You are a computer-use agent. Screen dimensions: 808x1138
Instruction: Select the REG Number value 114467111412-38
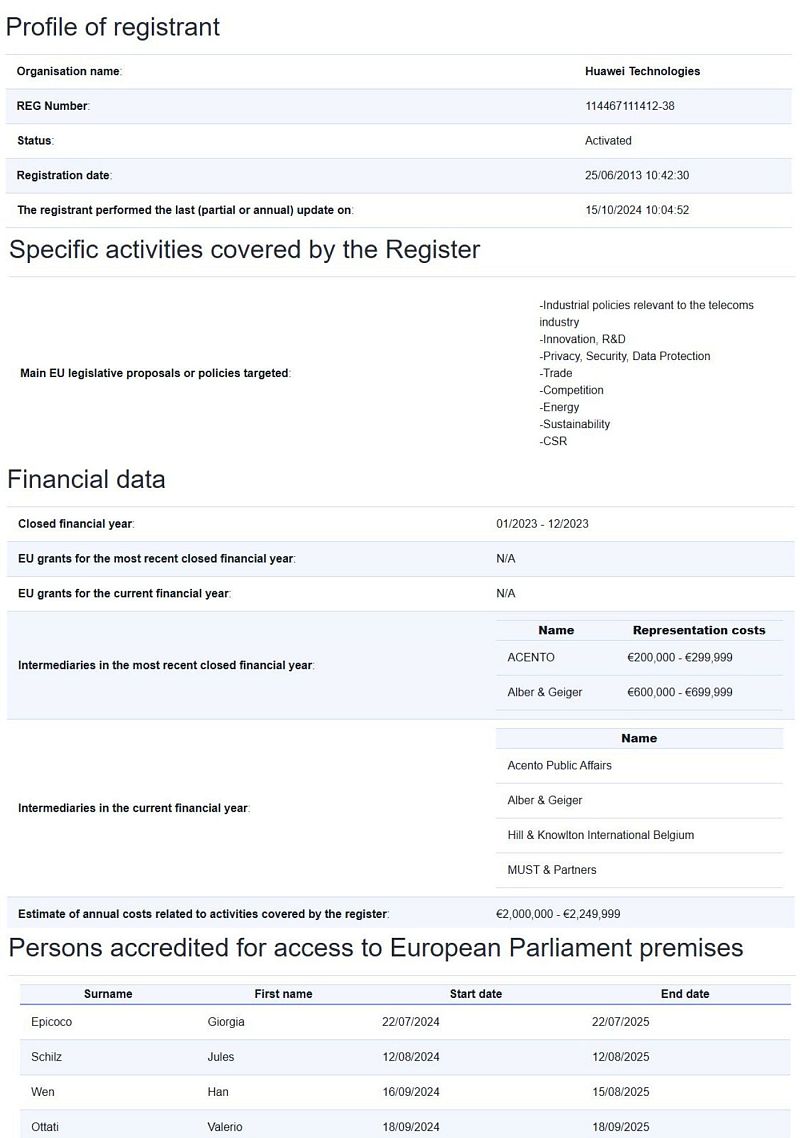pos(629,106)
